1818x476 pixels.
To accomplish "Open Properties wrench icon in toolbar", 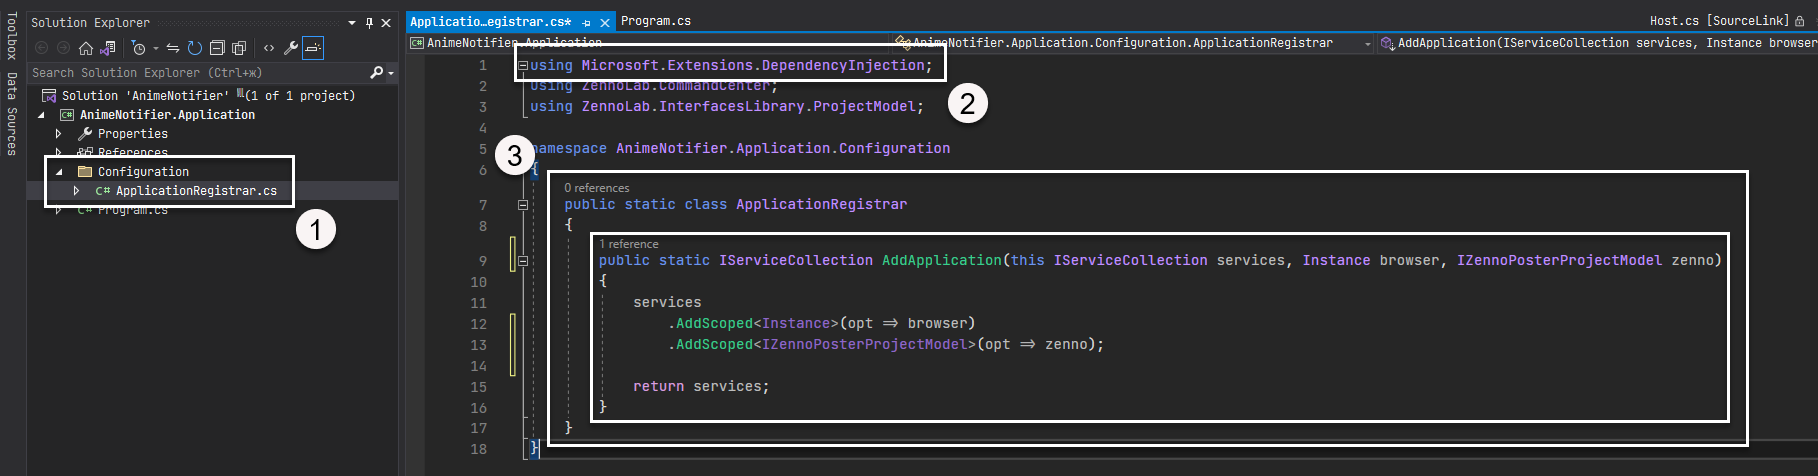I will [x=291, y=48].
